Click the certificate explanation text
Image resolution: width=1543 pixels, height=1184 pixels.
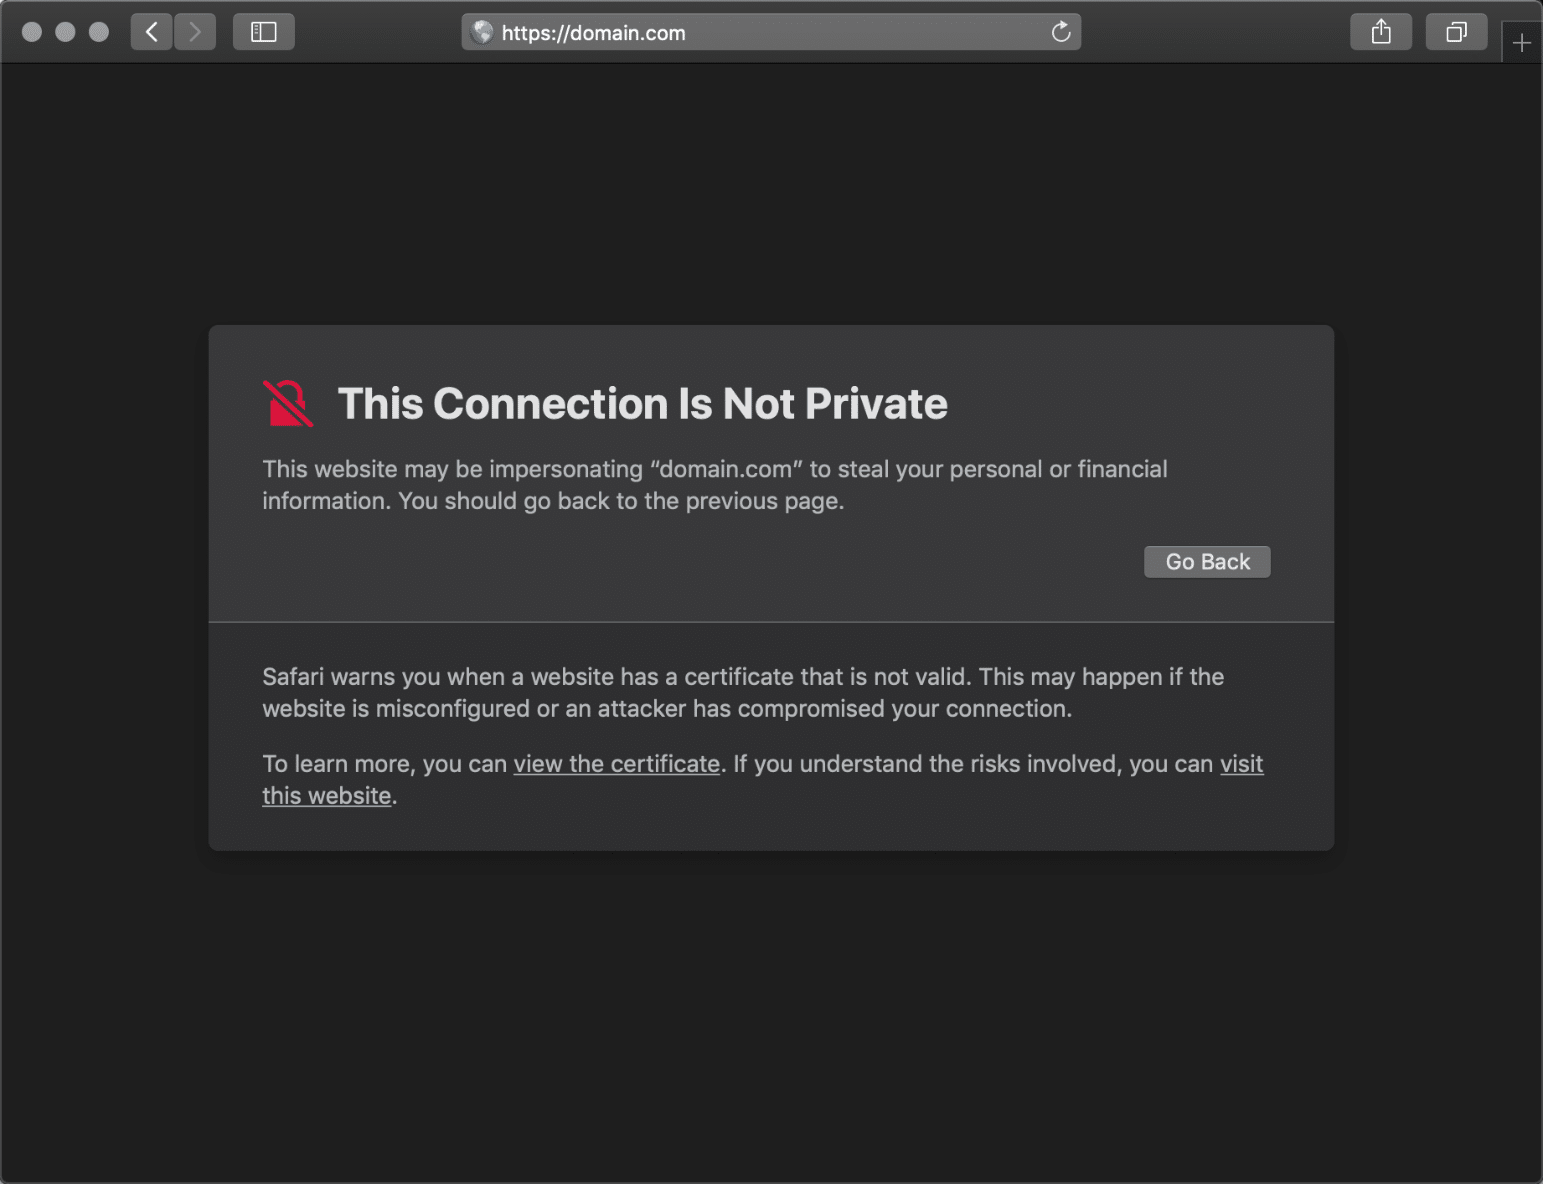[742, 692]
